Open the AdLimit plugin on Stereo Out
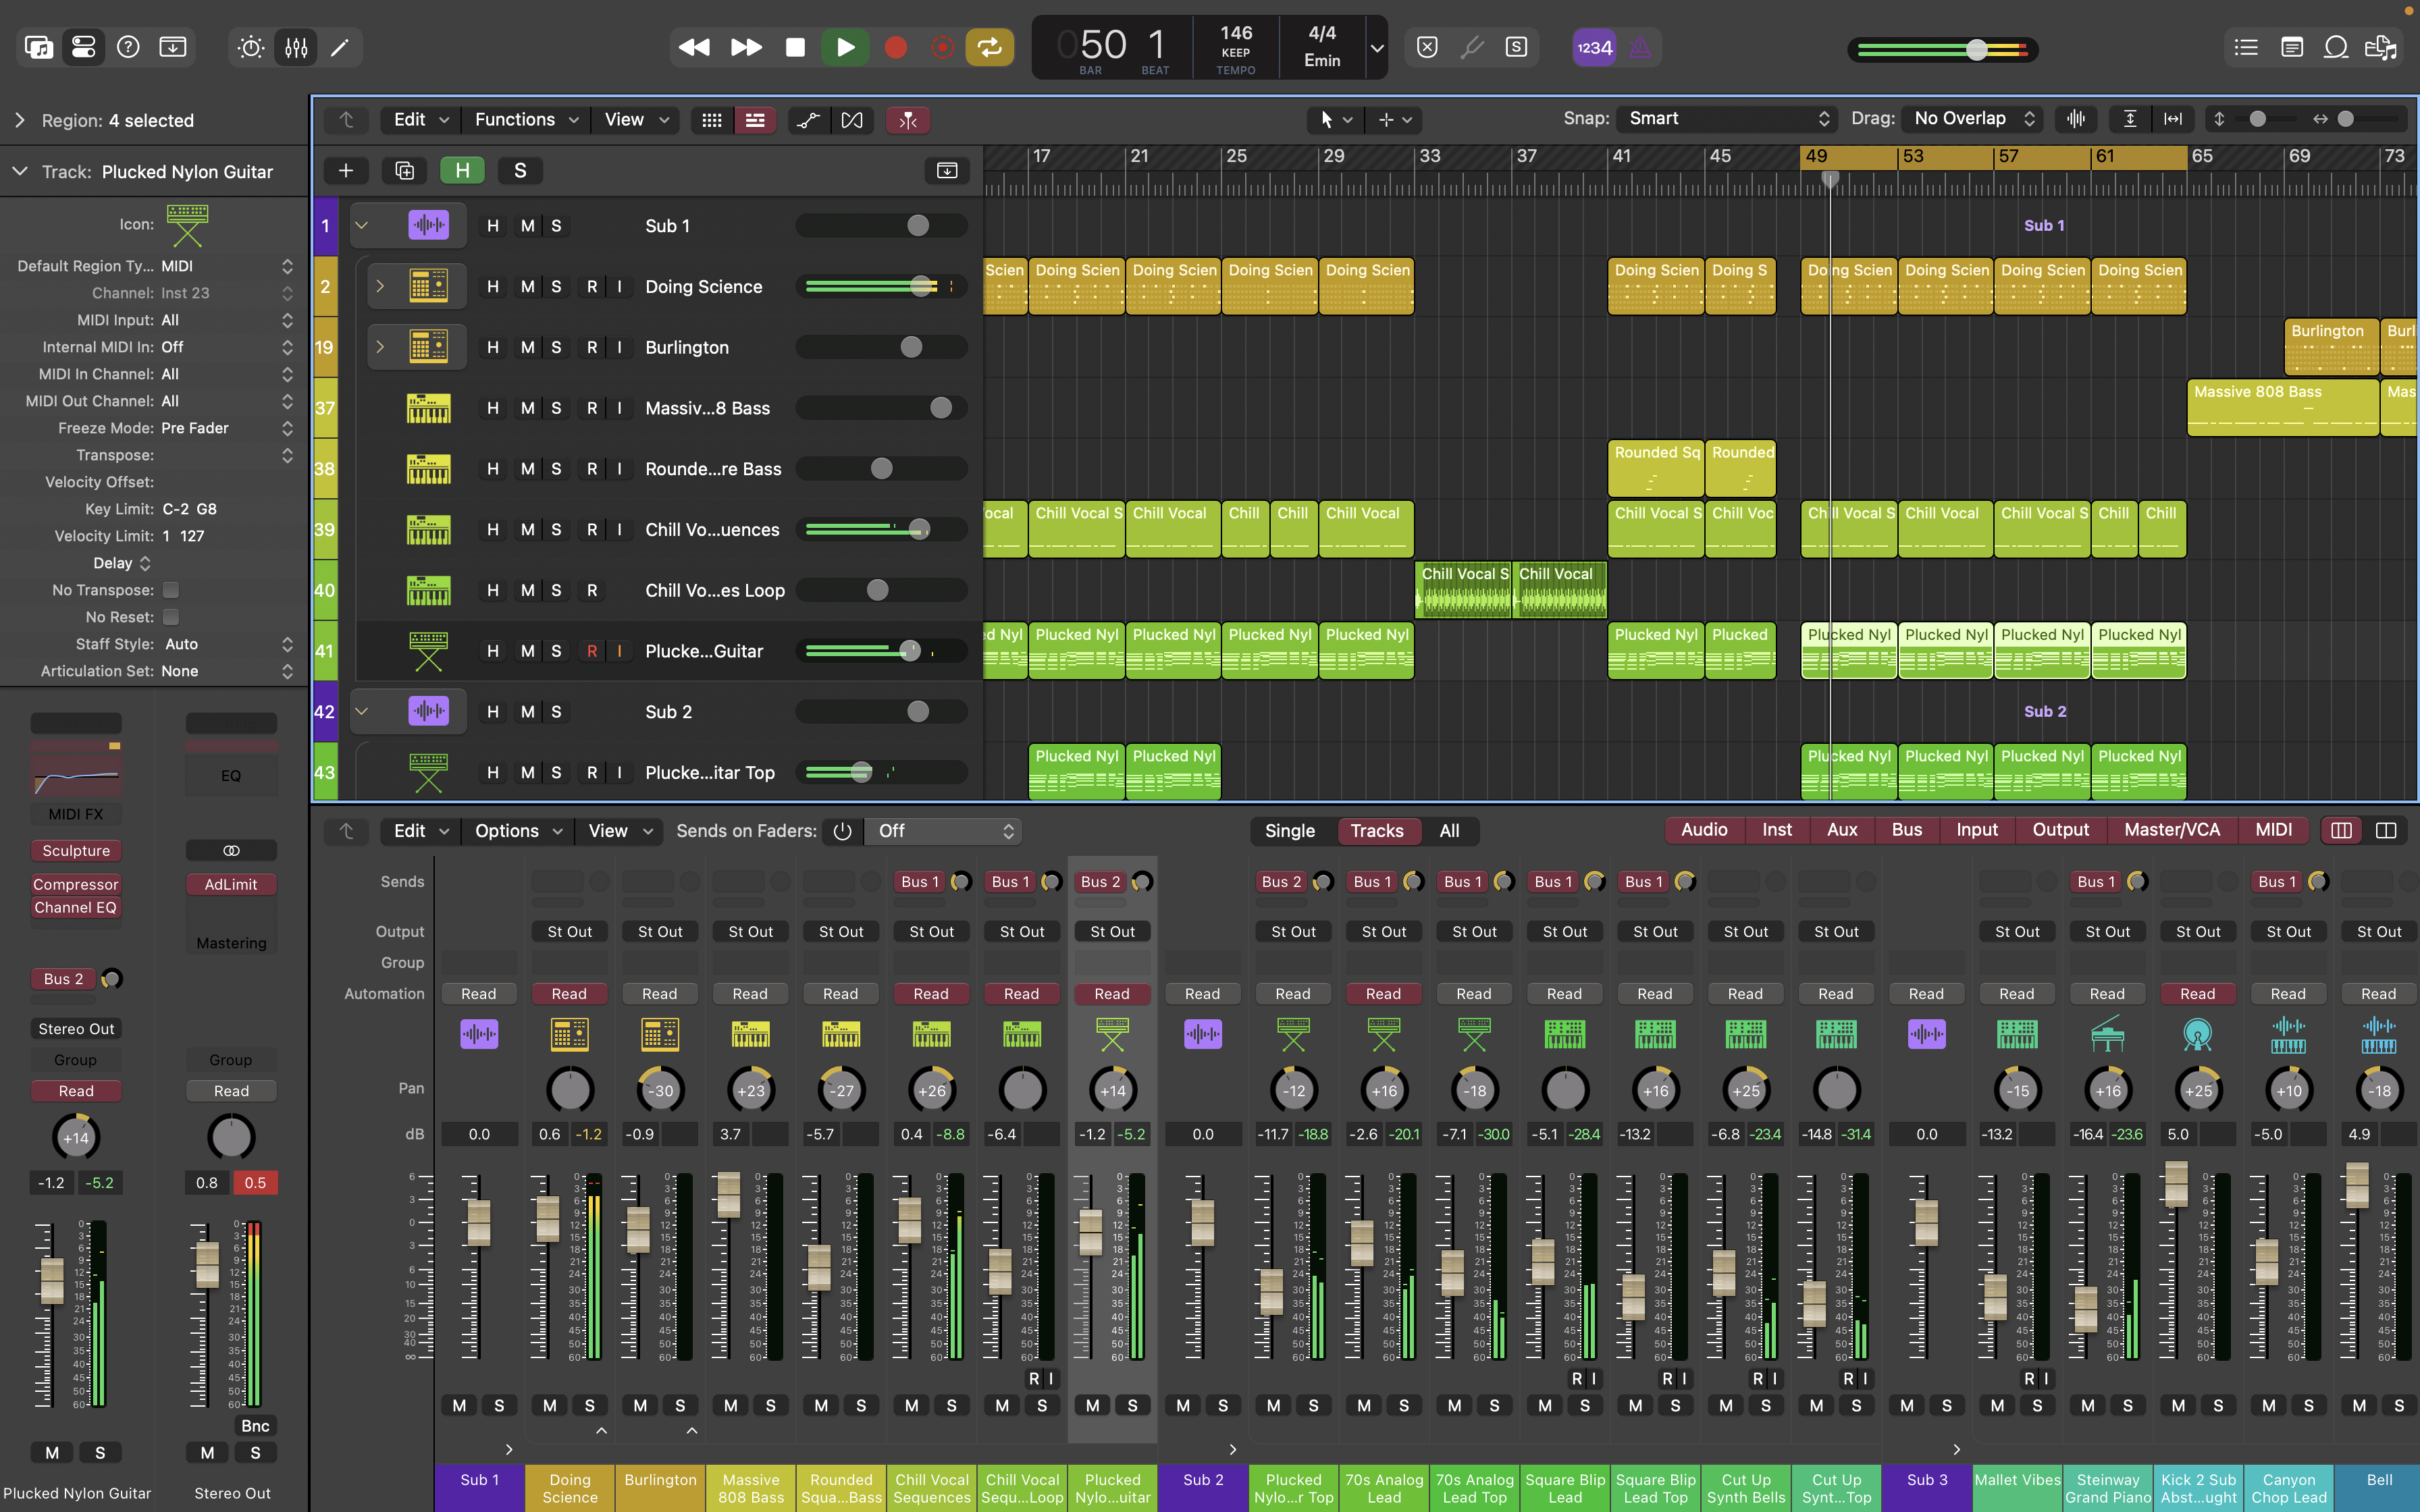2420x1512 pixels. 231,884
